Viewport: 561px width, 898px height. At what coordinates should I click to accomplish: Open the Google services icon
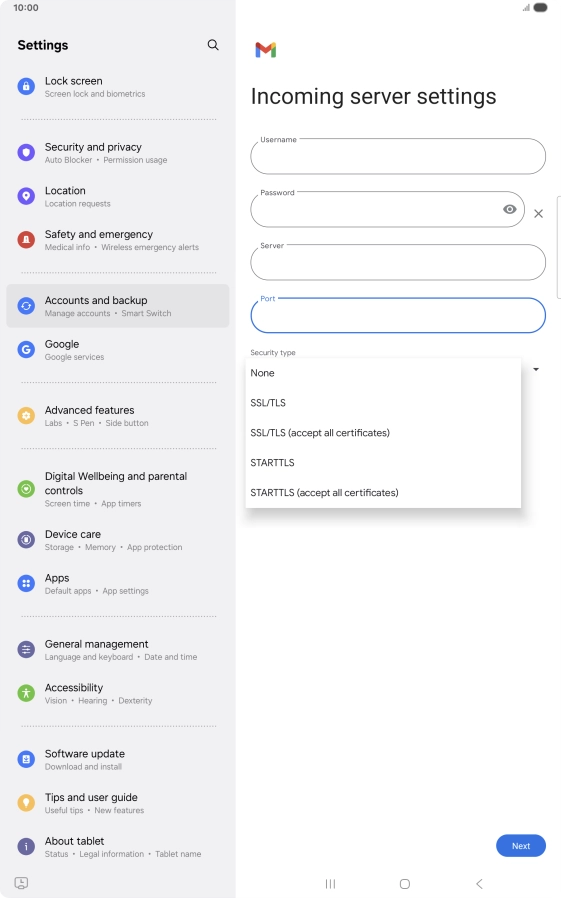(x=26, y=349)
